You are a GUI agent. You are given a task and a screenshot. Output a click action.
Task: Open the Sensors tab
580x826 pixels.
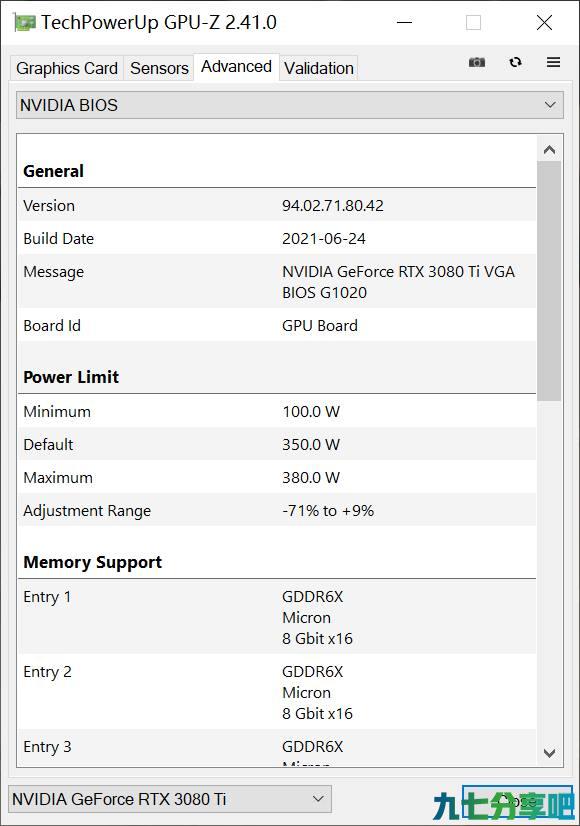(x=159, y=68)
